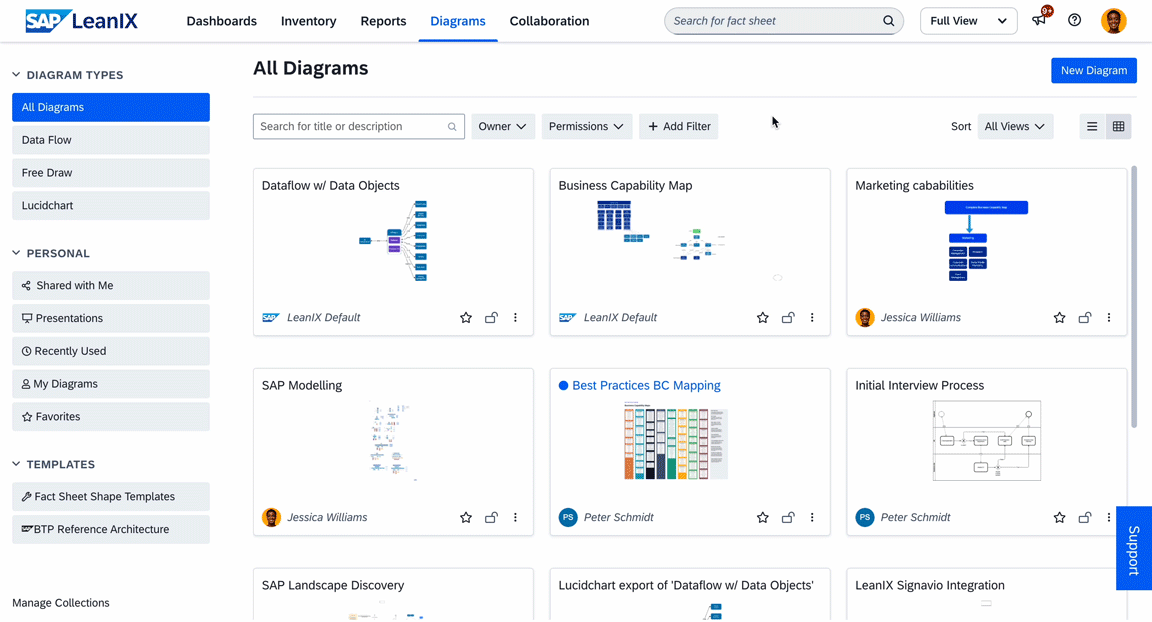Click lock icon on SAP Modelling card
1152x622 pixels.
tap(491, 517)
